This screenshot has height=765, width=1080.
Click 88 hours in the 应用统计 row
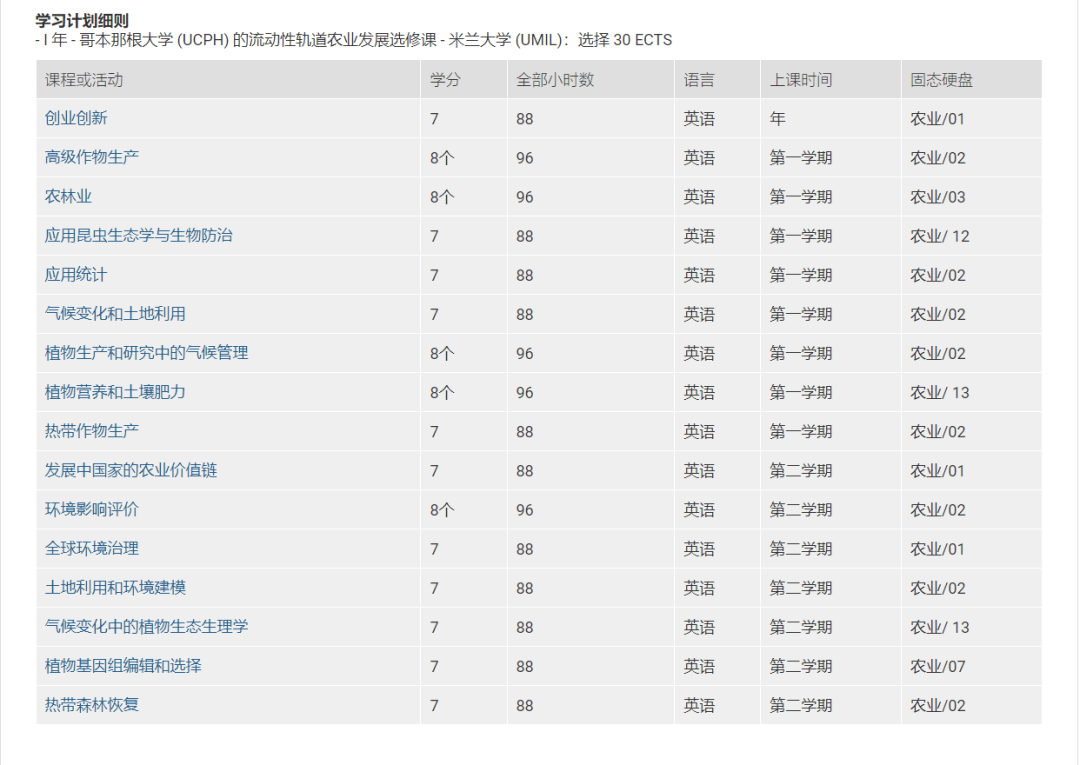point(524,275)
